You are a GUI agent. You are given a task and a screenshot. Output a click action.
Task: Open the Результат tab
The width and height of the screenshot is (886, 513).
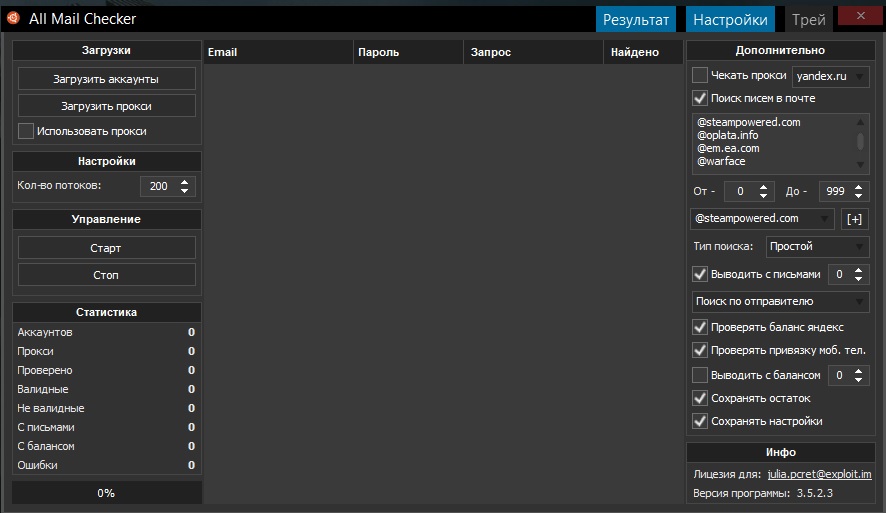pos(636,19)
